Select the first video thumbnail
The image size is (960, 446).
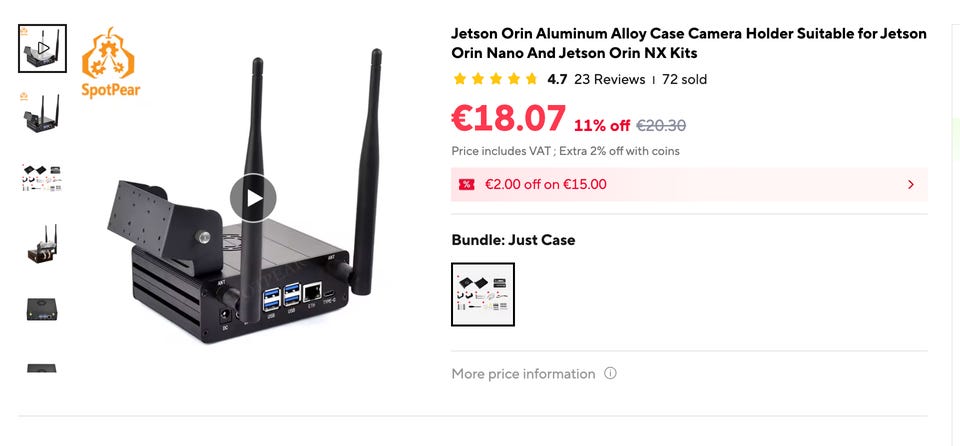[43, 48]
